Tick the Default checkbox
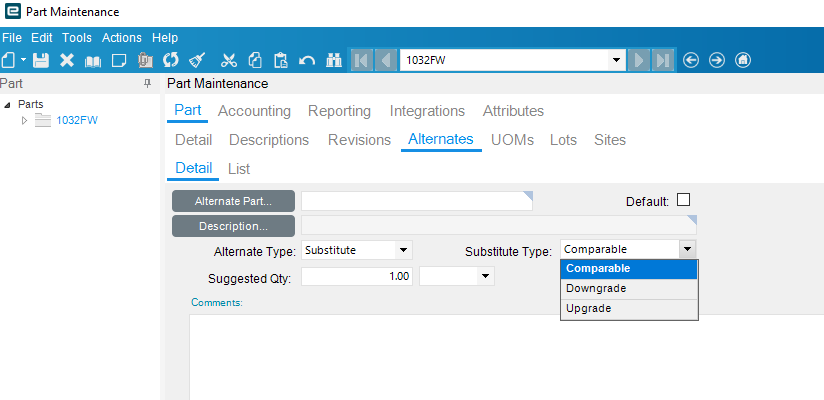 pyautogui.click(x=684, y=200)
